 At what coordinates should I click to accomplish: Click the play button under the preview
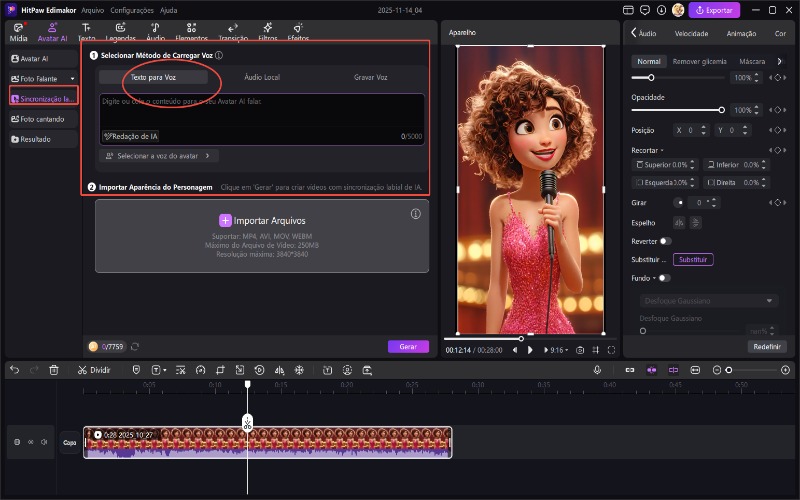point(531,350)
